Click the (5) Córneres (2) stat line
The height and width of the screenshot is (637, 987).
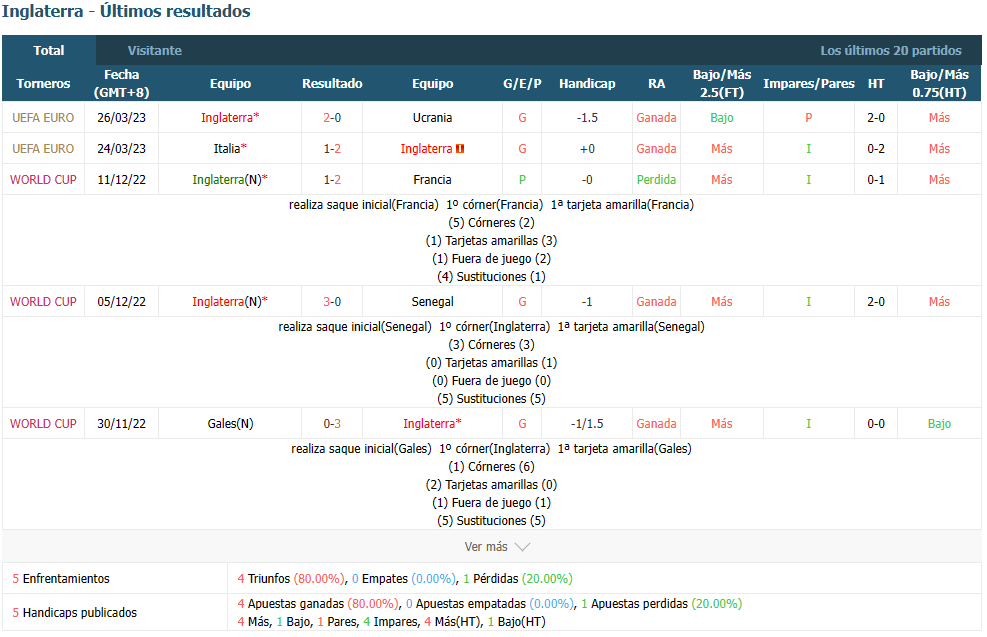coord(491,223)
